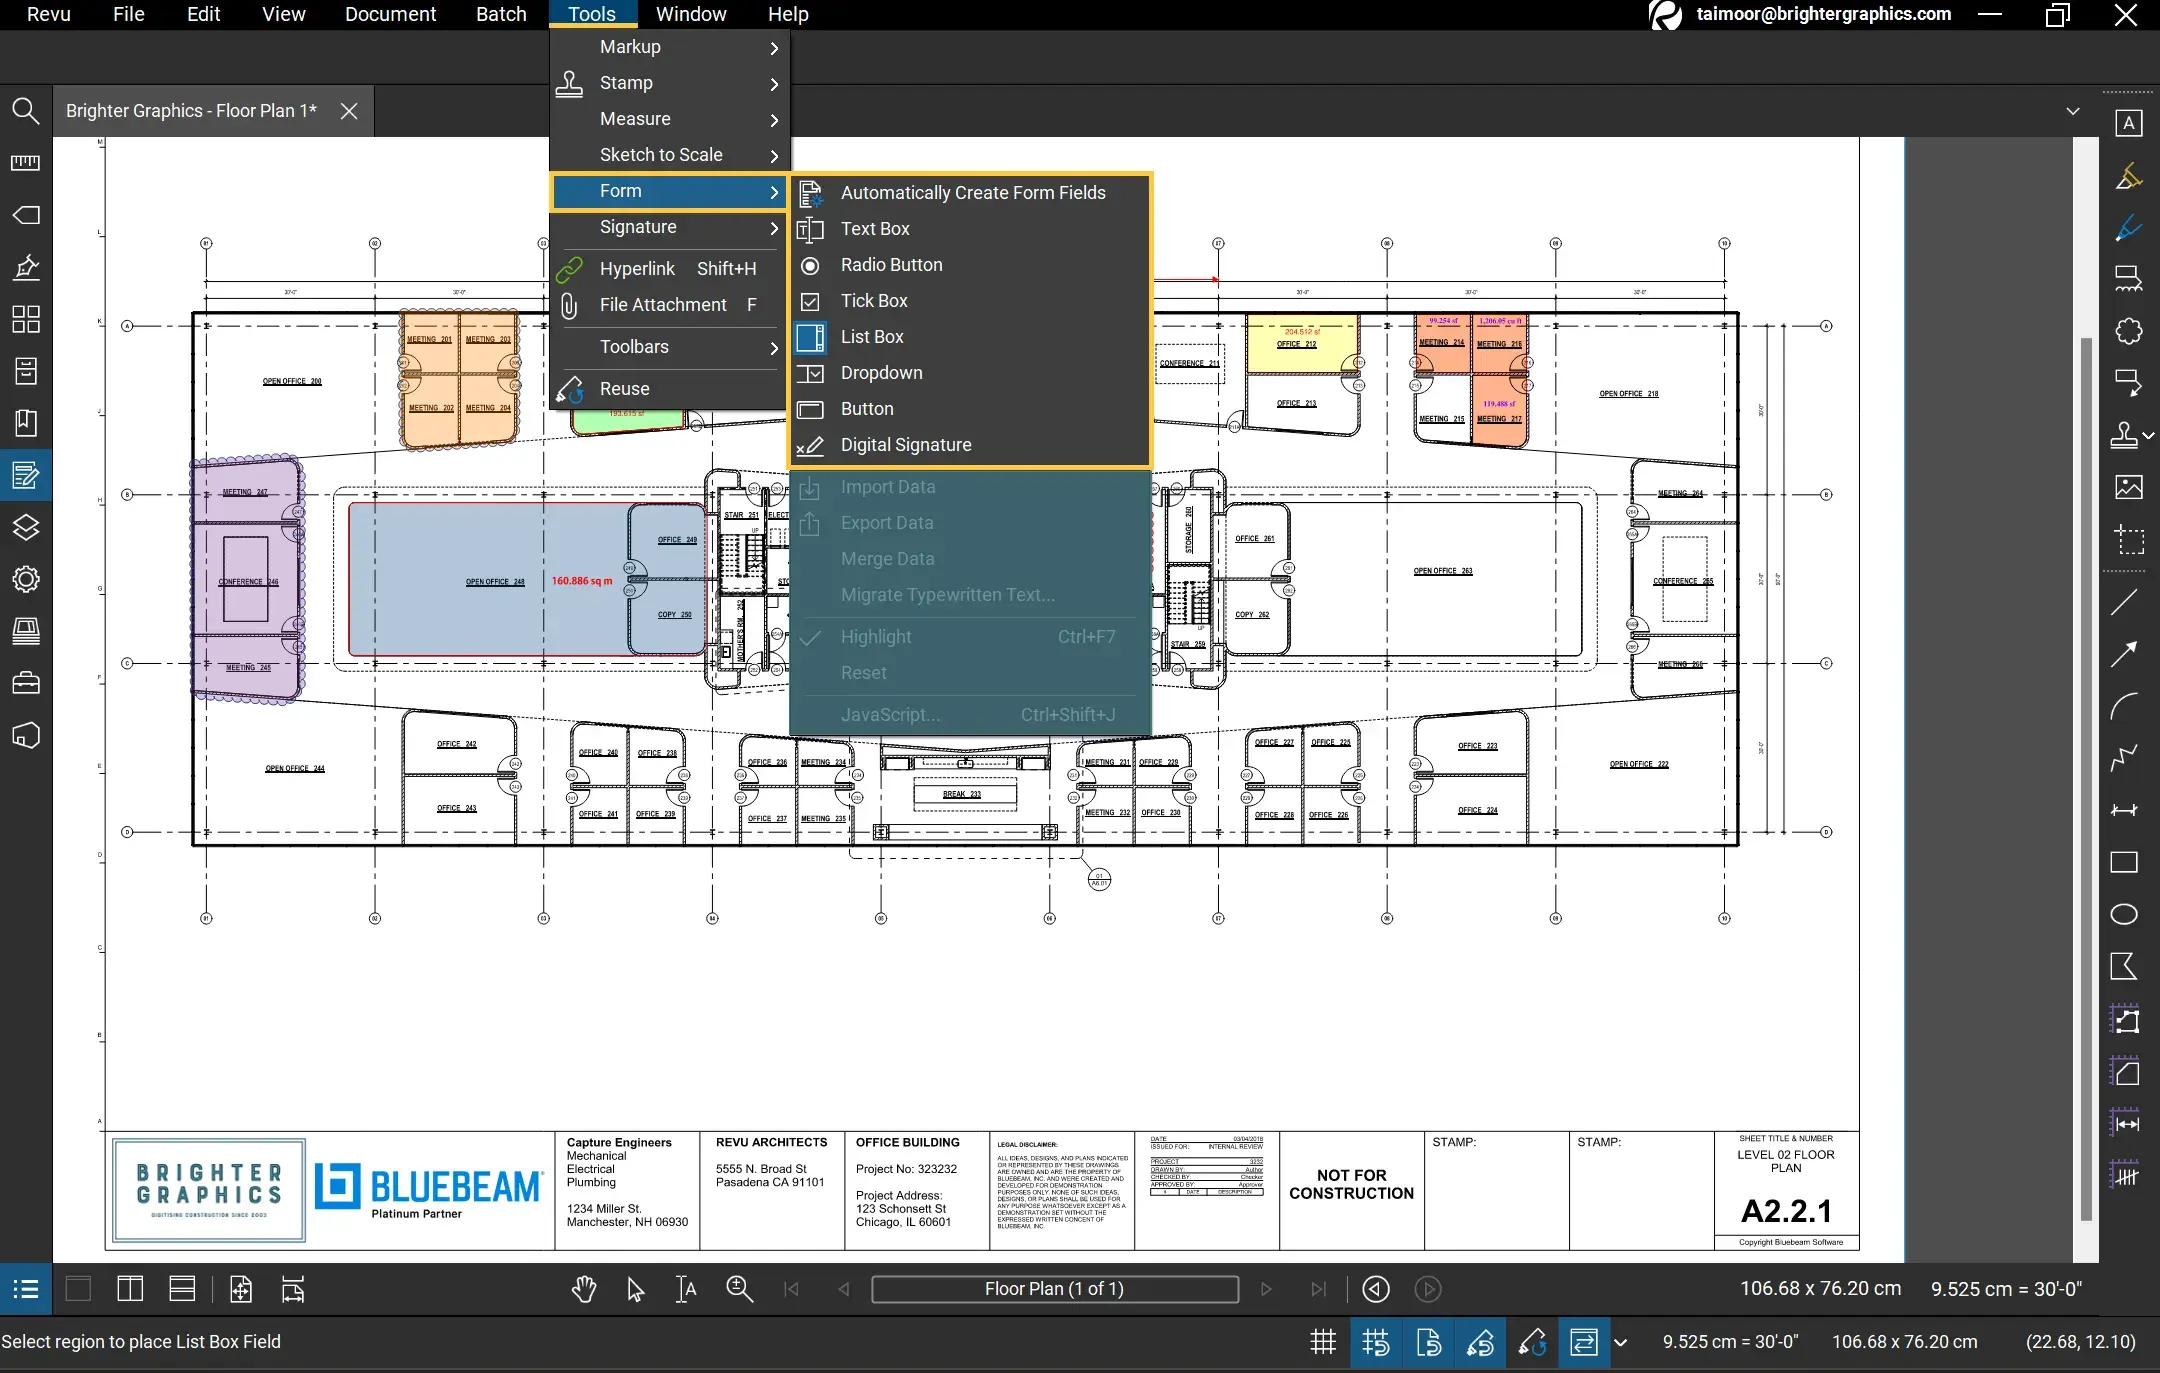Viewport: 2160px width, 1373px height.
Task: Toggle Reuse mode in status bar
Action: click(1532, 1342)
